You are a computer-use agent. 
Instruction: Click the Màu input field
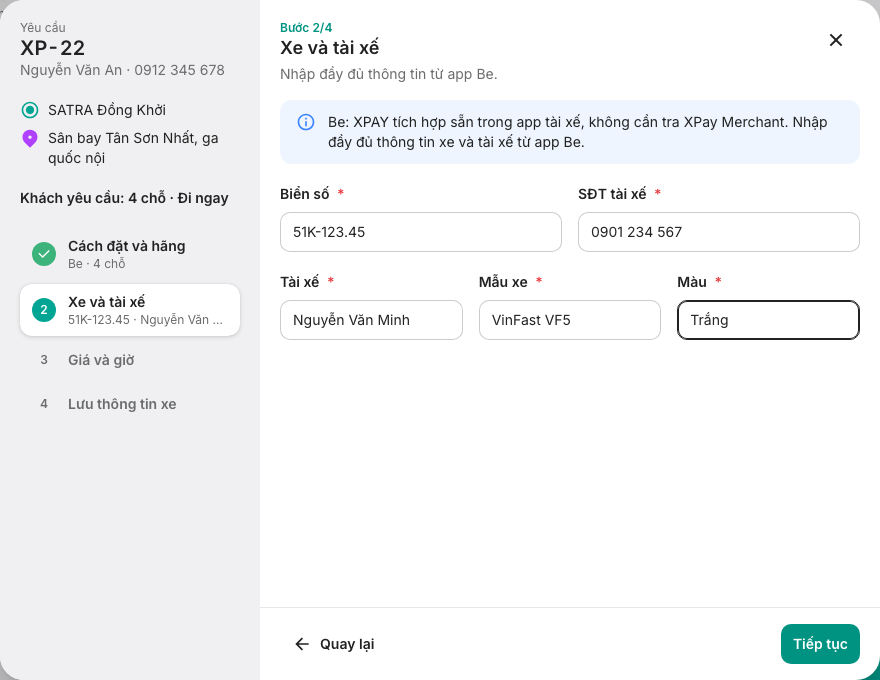(768, 320)
